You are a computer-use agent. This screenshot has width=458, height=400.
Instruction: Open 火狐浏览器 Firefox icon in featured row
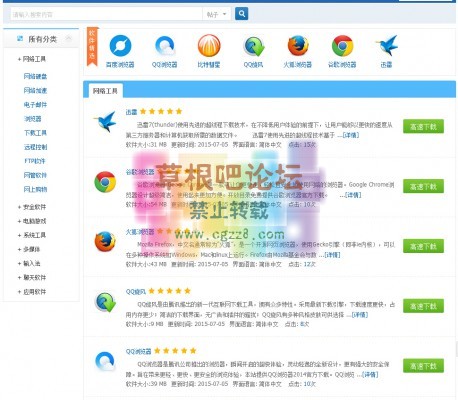coord(298,46)
